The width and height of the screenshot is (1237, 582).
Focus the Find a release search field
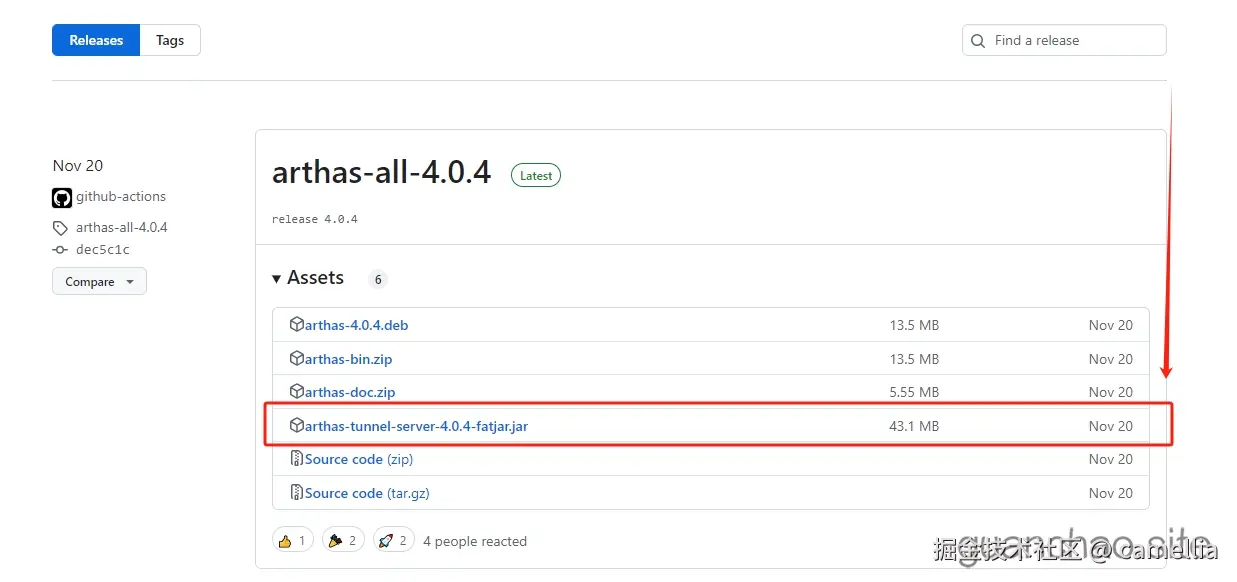pos(1064,40)
